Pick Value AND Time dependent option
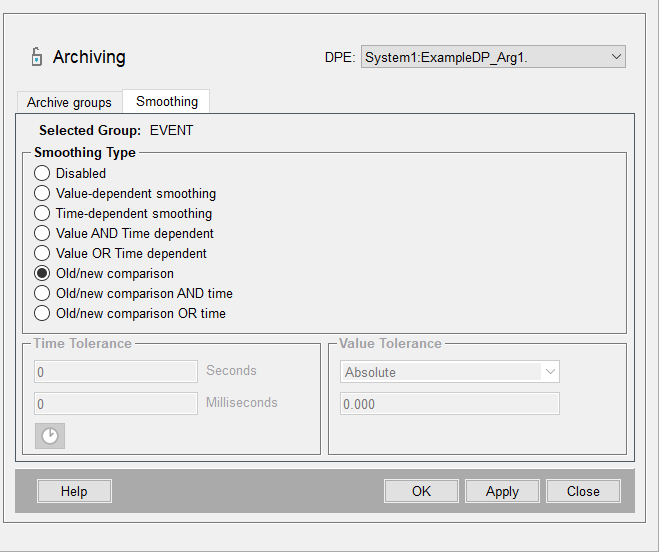The width and height of the screenshot is (659, 552). [x=42, y=233]
